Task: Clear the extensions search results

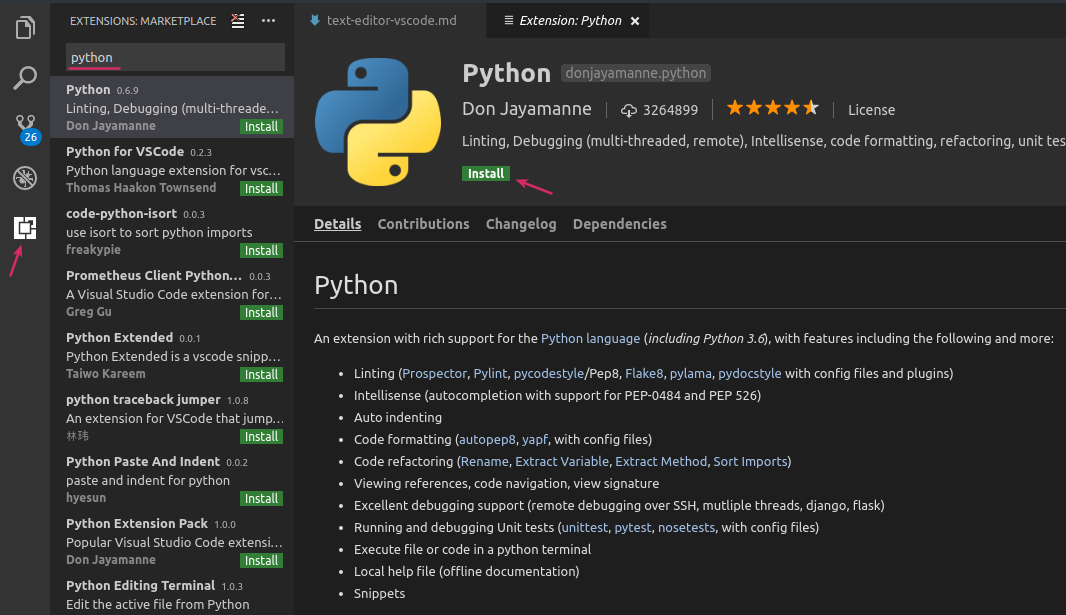Action: tap(237, 20)
